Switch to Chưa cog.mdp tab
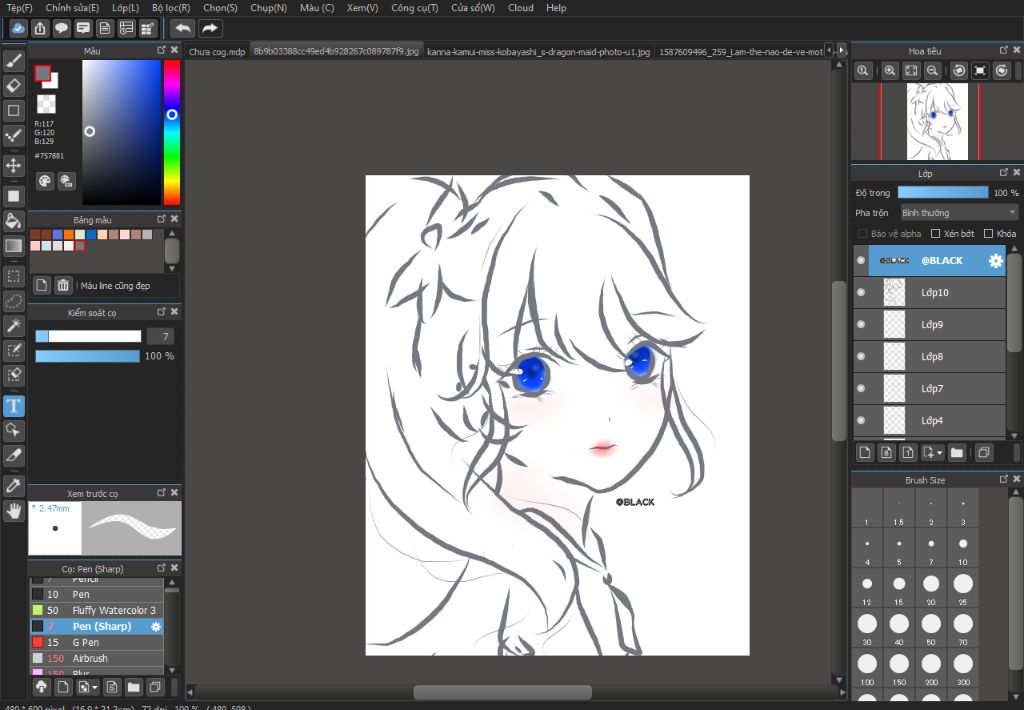Viewport: 1024px width, 710px height. pyautogui.click(x=217, y=52)
